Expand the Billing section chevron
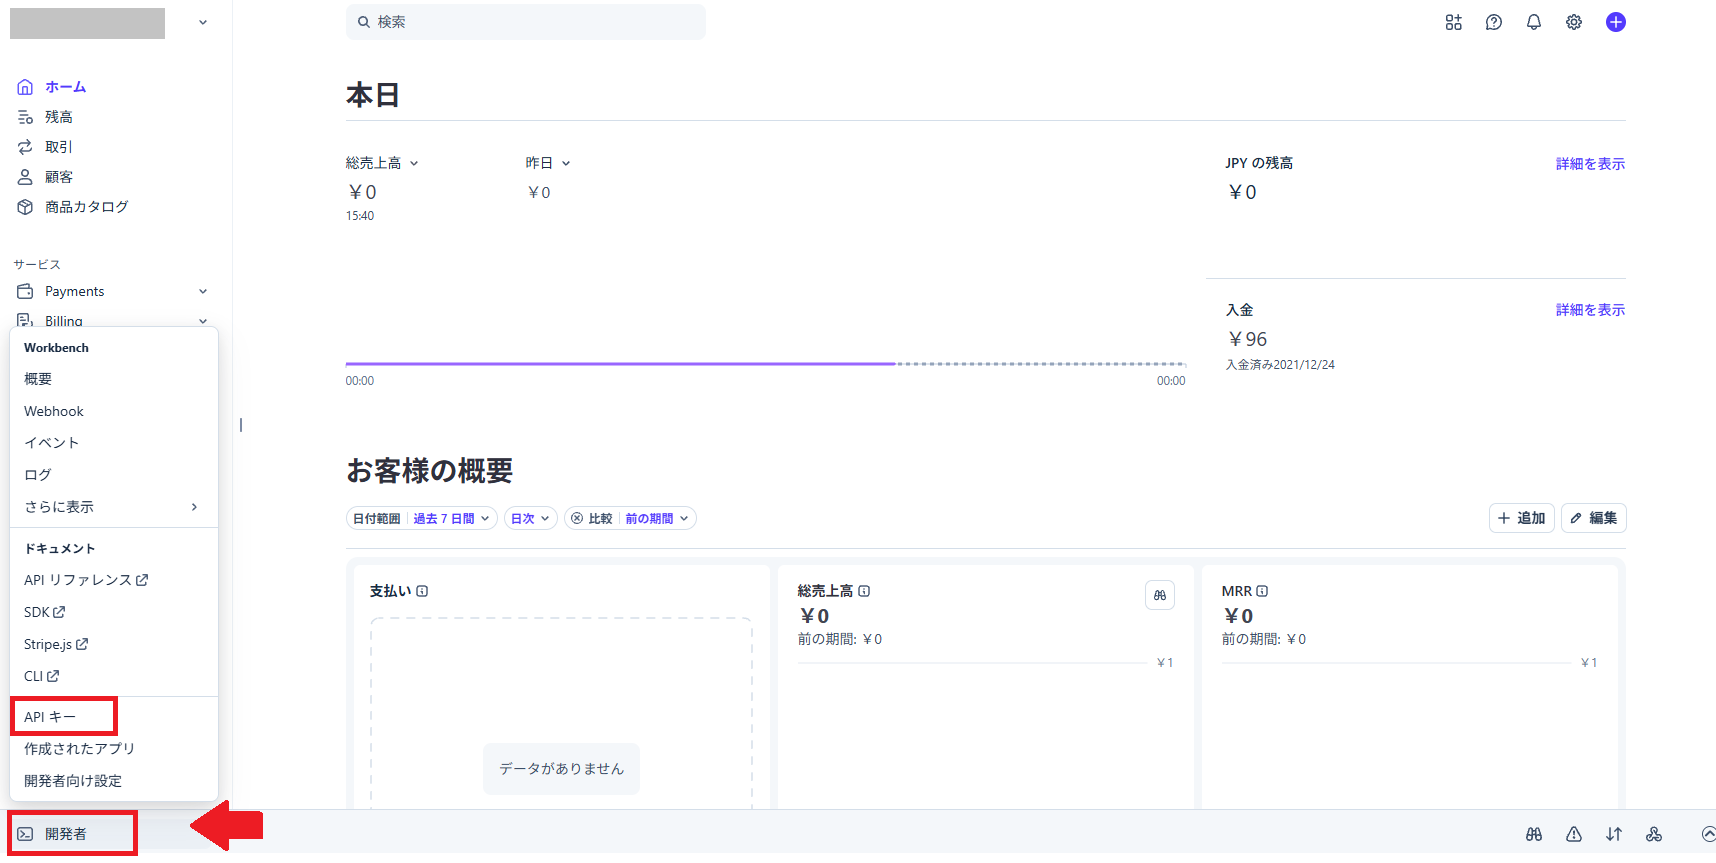1716x863 pixels. pyautogui.click(x=203, y=321)
